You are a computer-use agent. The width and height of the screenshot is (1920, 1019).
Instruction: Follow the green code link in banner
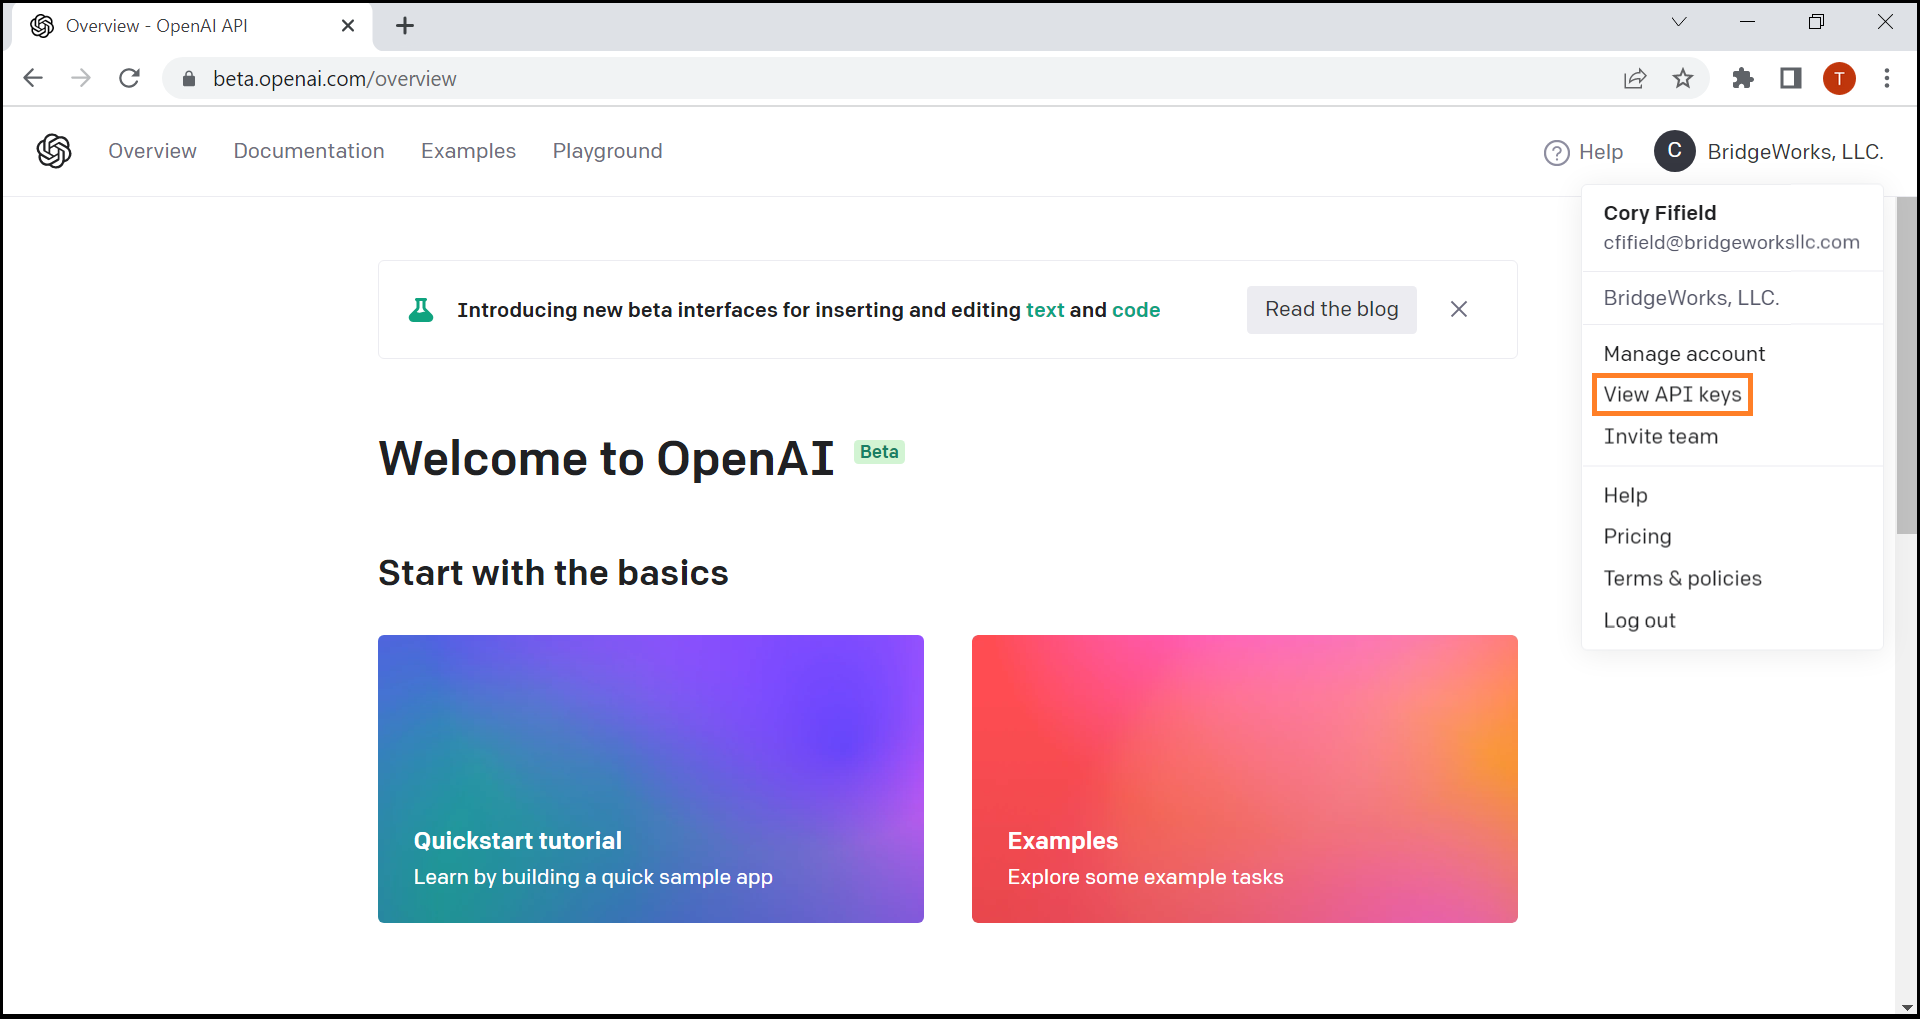point(1136,310)
